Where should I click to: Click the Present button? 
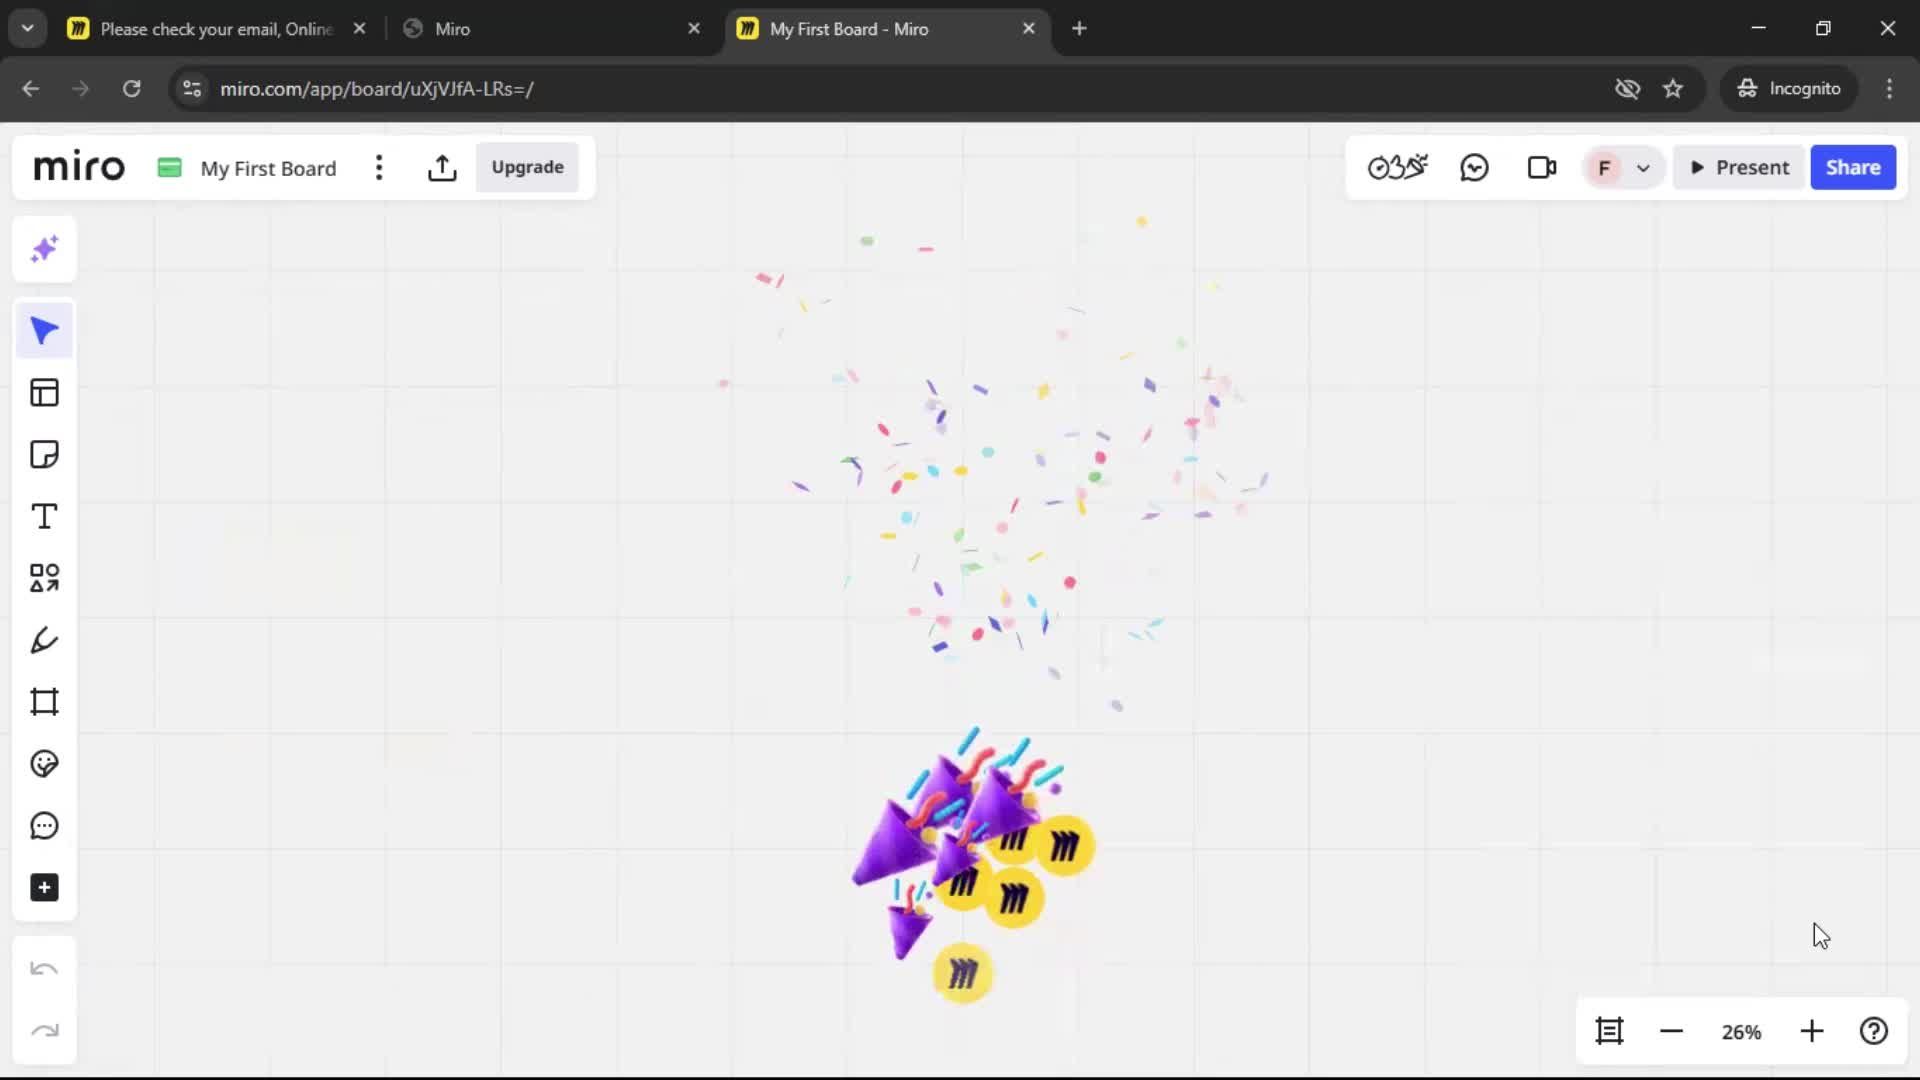[x=1739, y=167]
